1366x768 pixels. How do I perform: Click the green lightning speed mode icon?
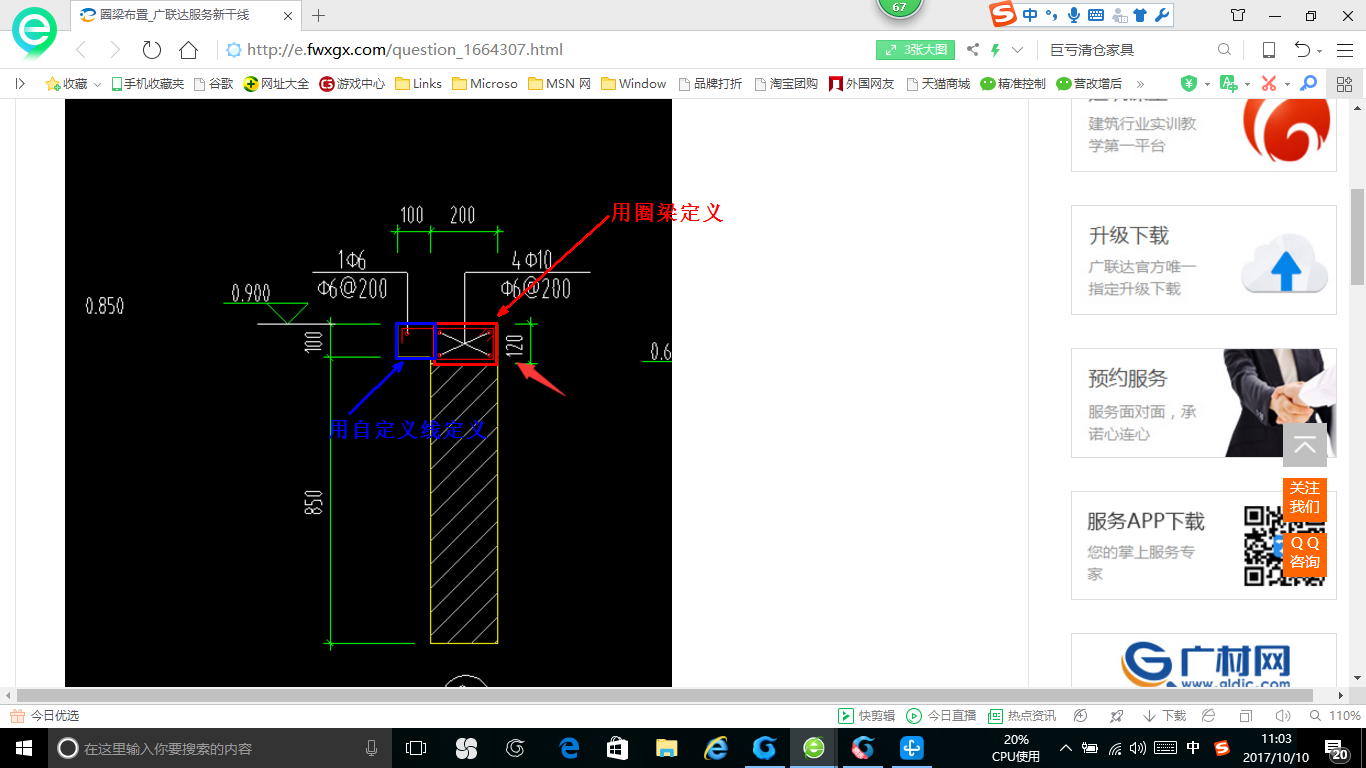995,50
